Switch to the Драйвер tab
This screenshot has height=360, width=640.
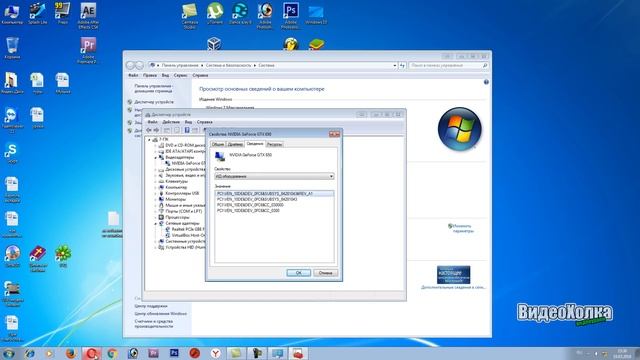235,144
